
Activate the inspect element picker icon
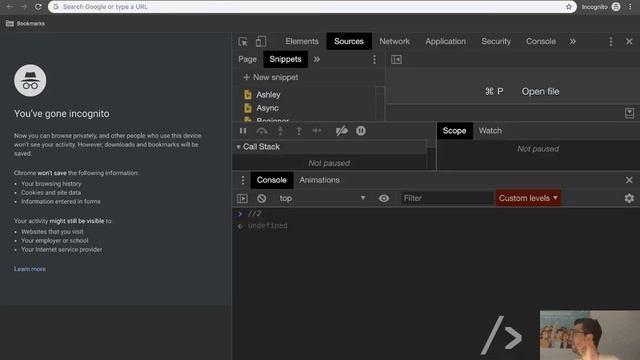(x=243, y=42)
